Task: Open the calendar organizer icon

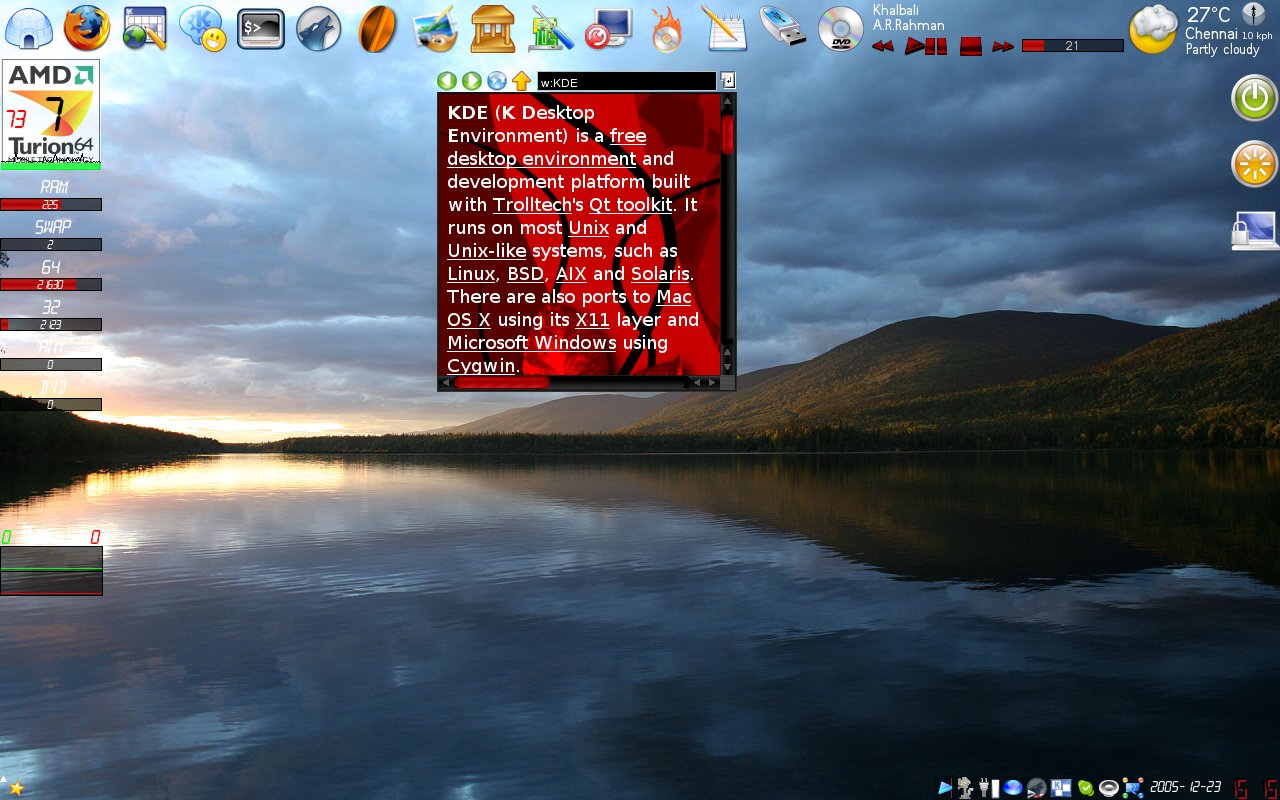Action: click(144, 28)
